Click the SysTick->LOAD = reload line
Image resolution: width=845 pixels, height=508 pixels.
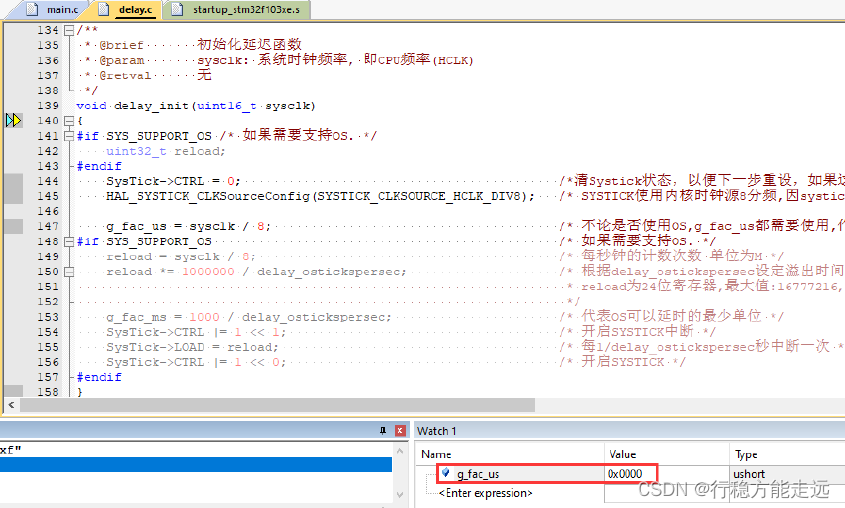pos(192,347)
